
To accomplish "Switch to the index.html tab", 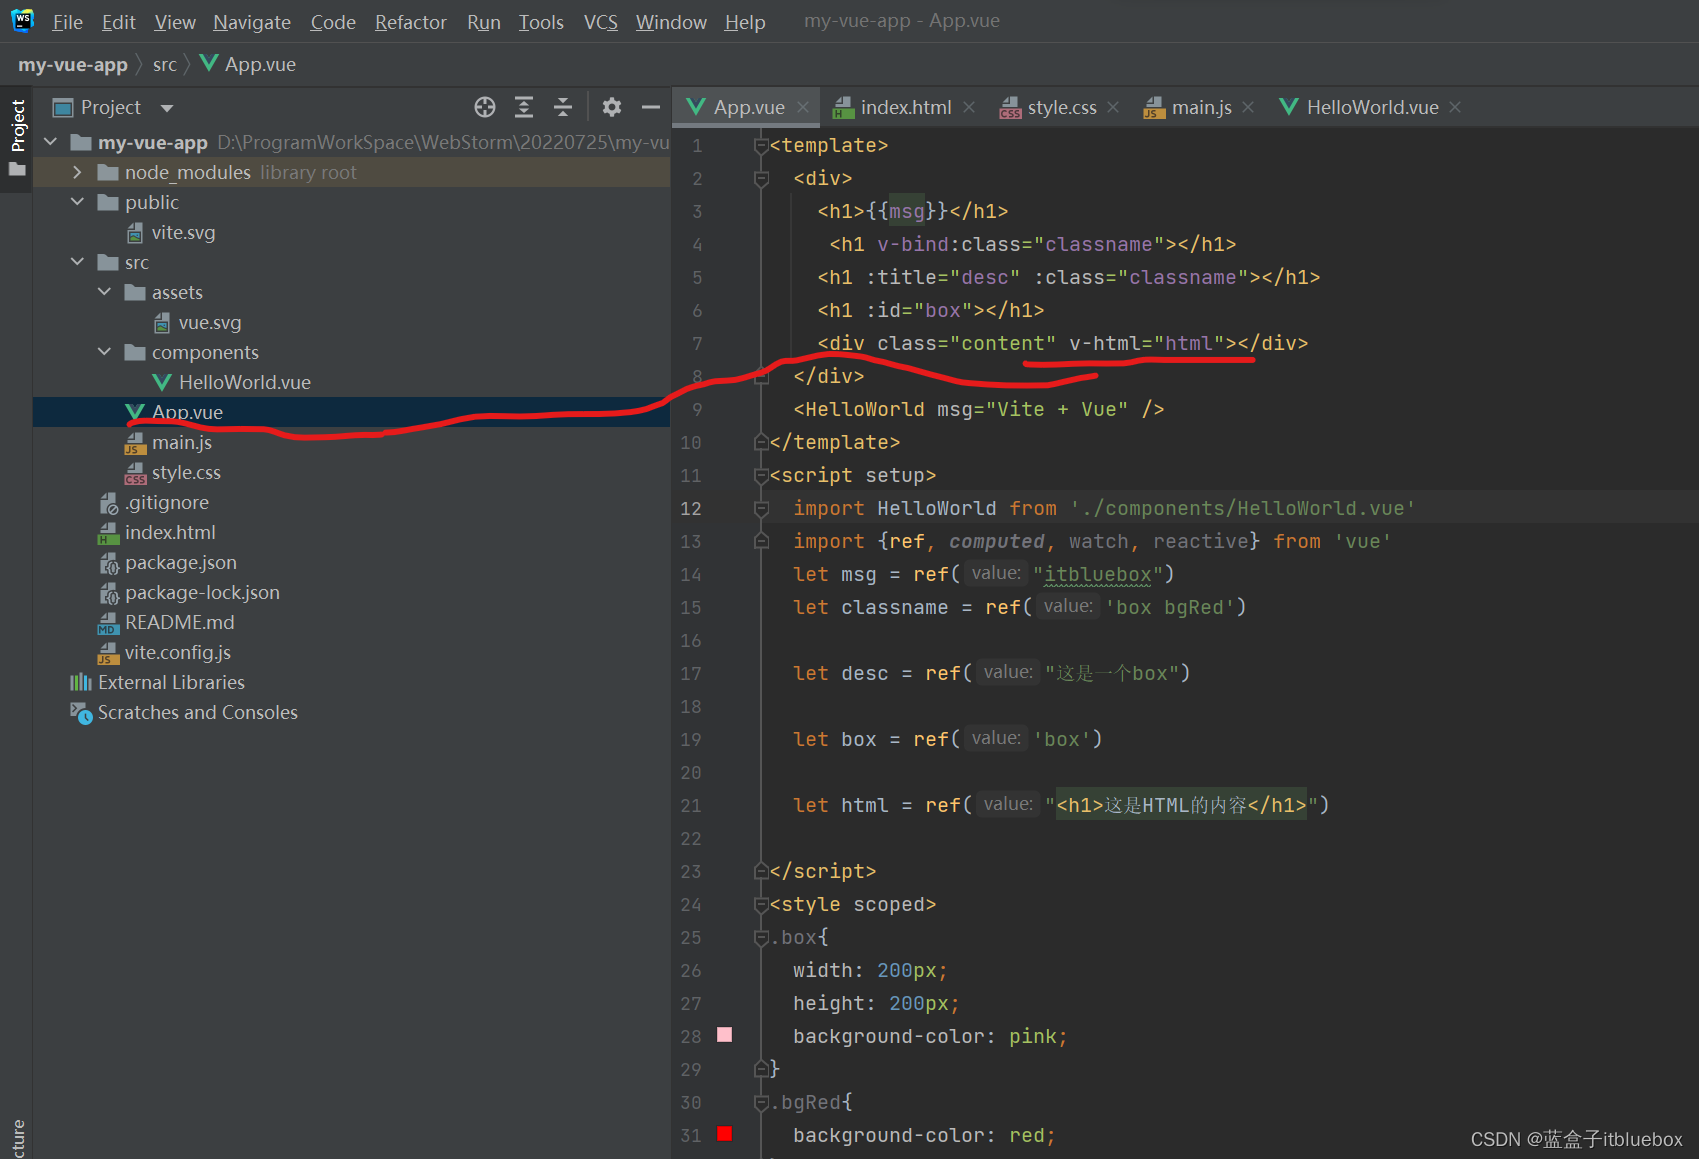I will (905, 107).
